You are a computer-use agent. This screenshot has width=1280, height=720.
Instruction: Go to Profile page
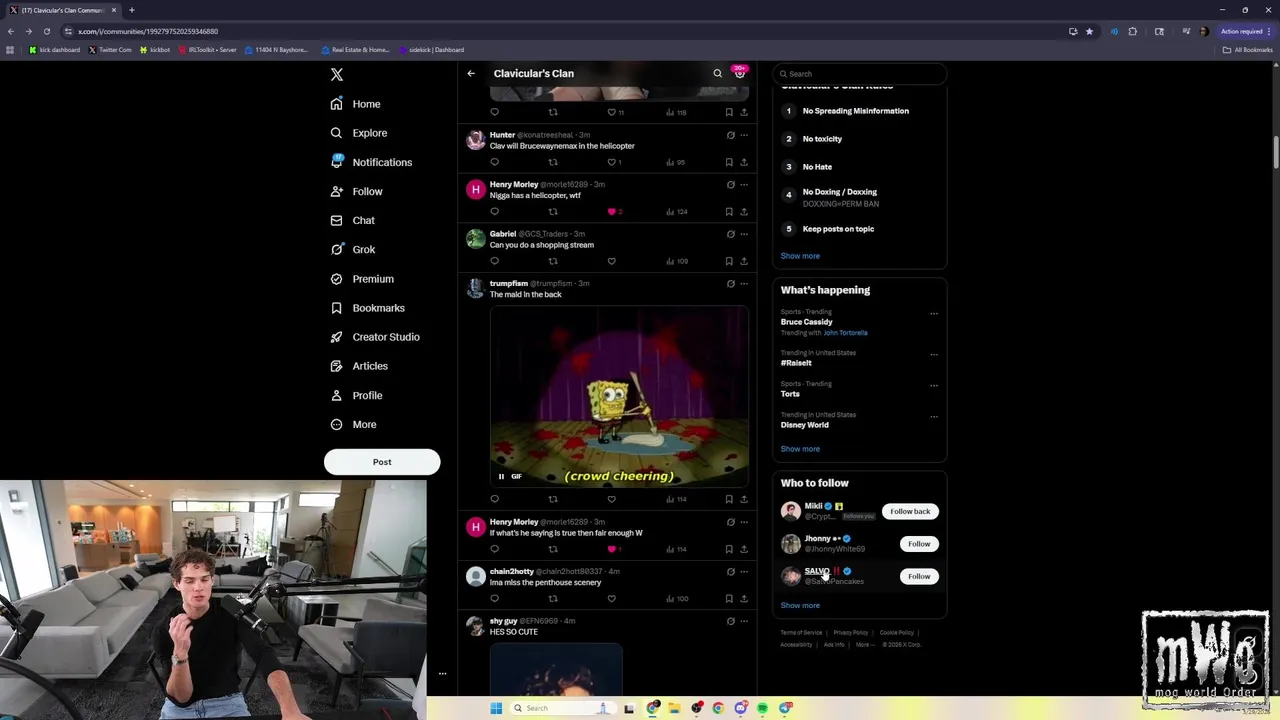(356, 395)
